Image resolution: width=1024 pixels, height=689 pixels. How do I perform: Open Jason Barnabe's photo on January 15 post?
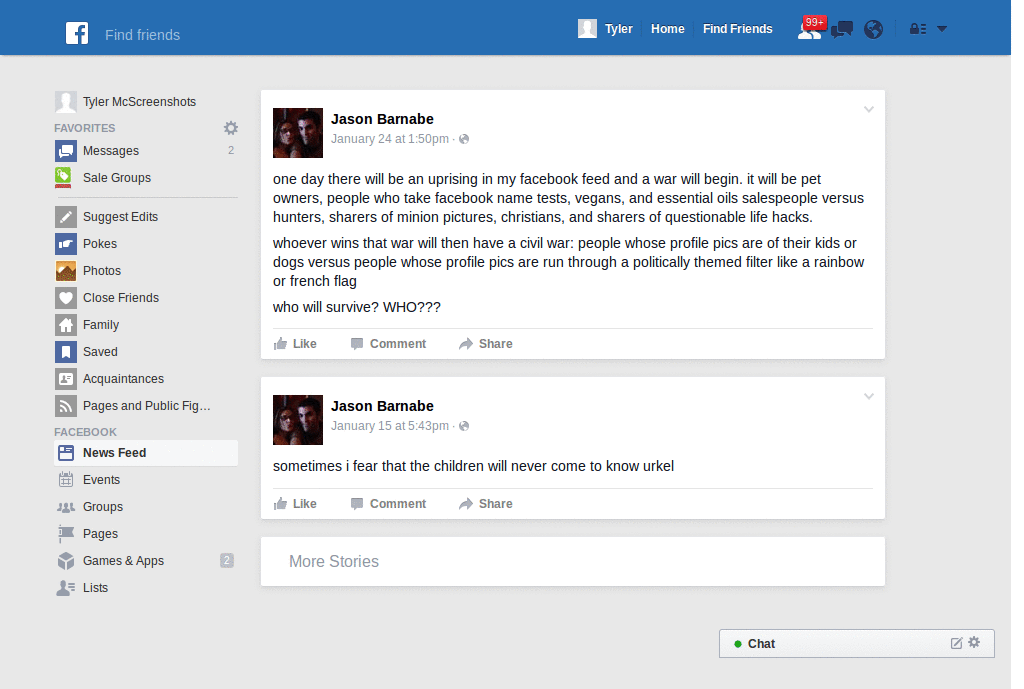298,420
